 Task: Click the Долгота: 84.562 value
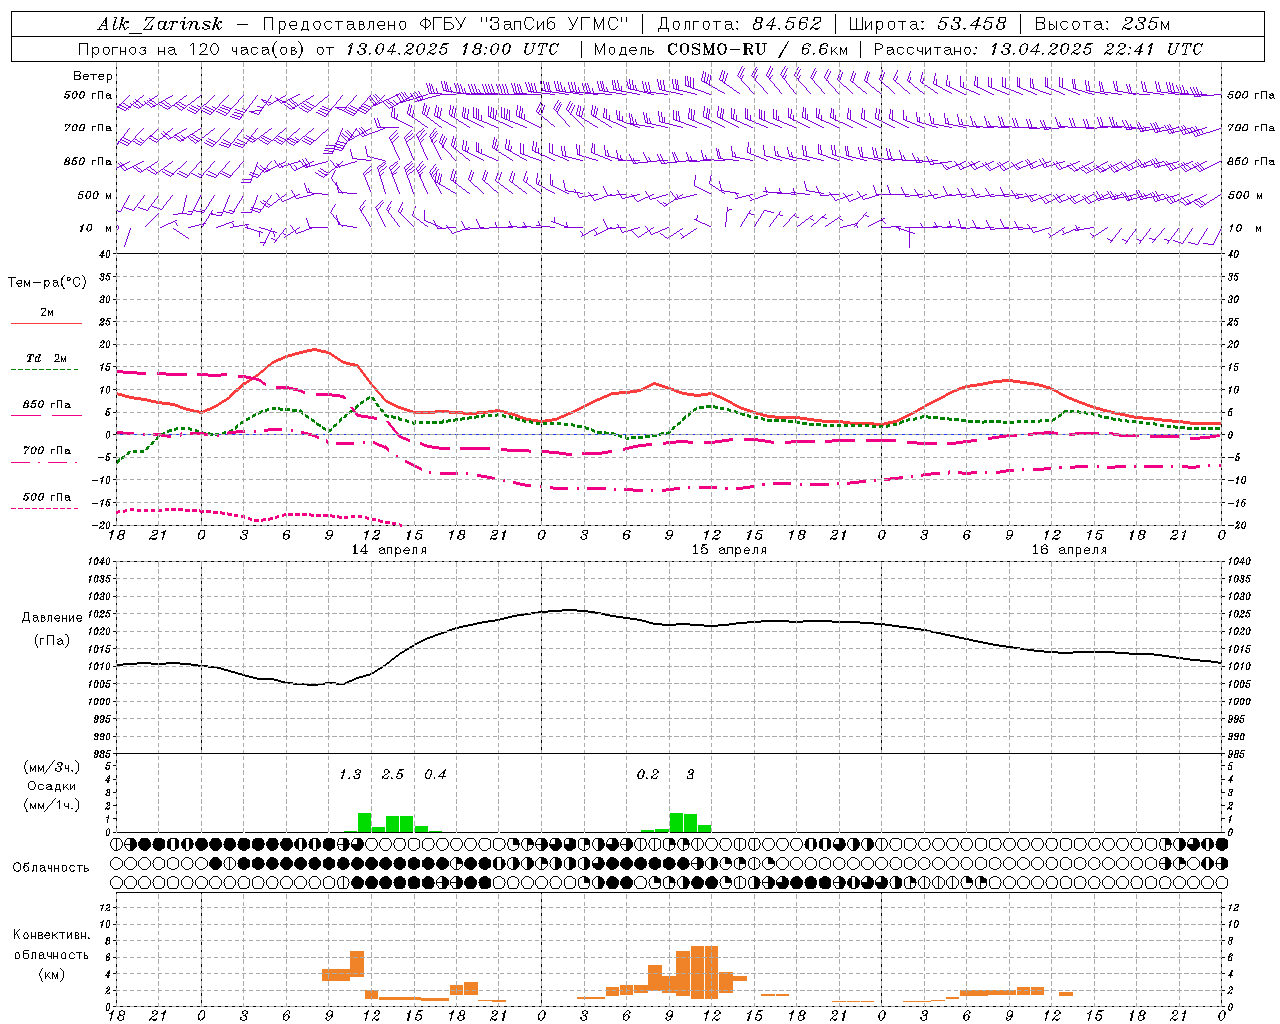(x=739, y=24)
